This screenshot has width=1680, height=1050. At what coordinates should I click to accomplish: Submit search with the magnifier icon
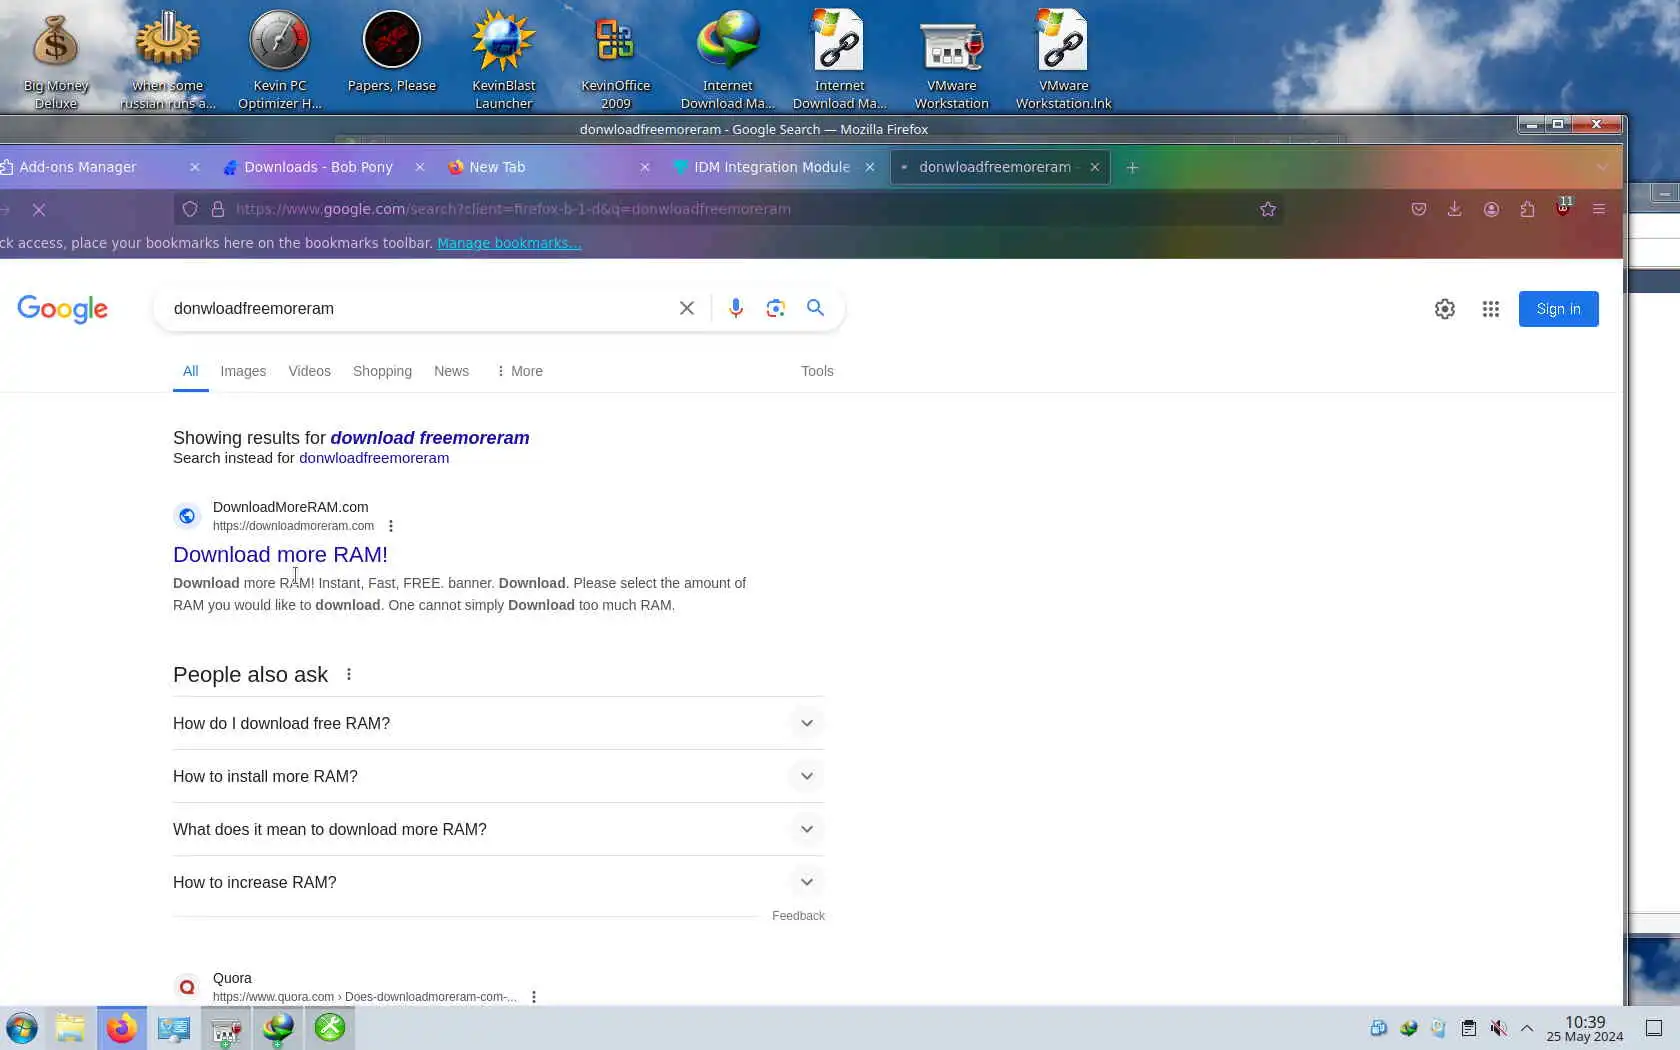coord(816,308)
